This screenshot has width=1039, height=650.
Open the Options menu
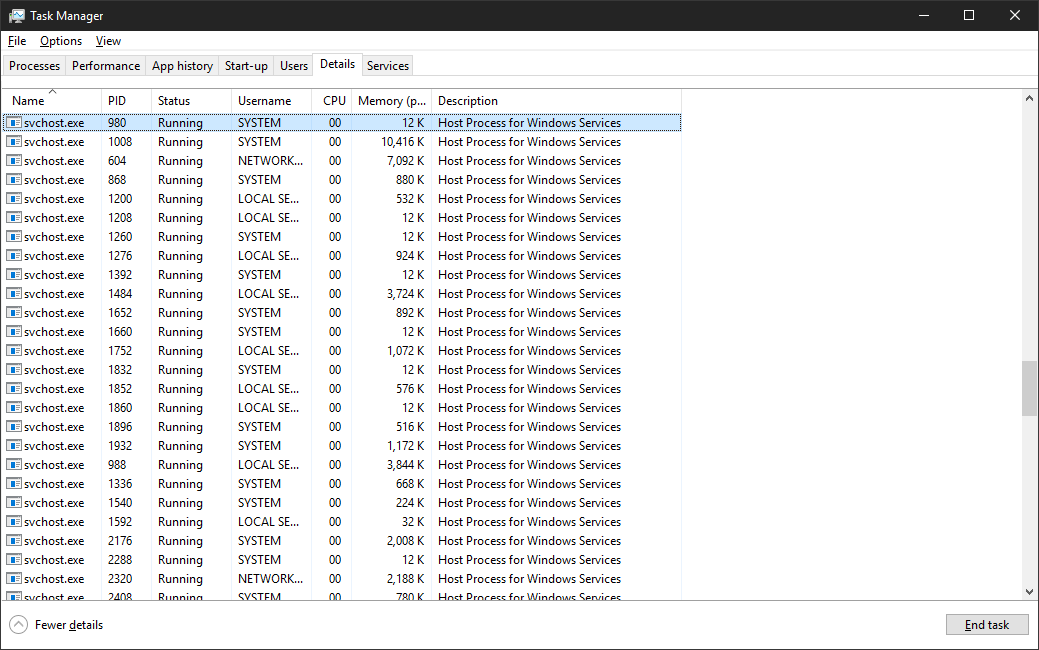coord(61,41)
